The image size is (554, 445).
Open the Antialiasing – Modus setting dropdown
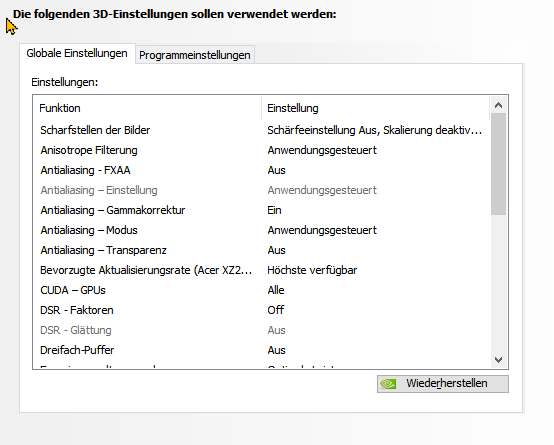(x=322, y=230)
